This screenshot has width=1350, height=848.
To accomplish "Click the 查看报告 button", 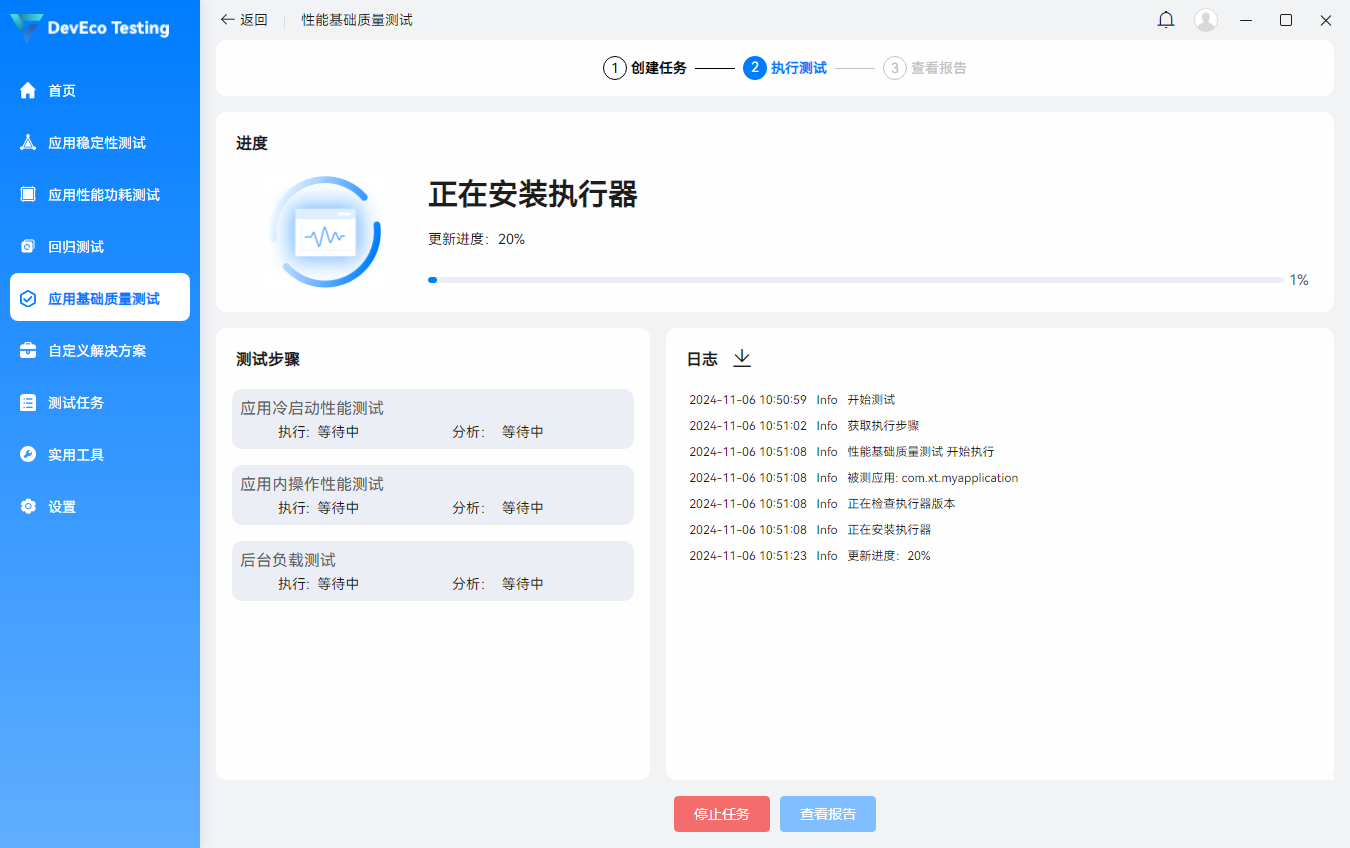I will click(828, 814).
